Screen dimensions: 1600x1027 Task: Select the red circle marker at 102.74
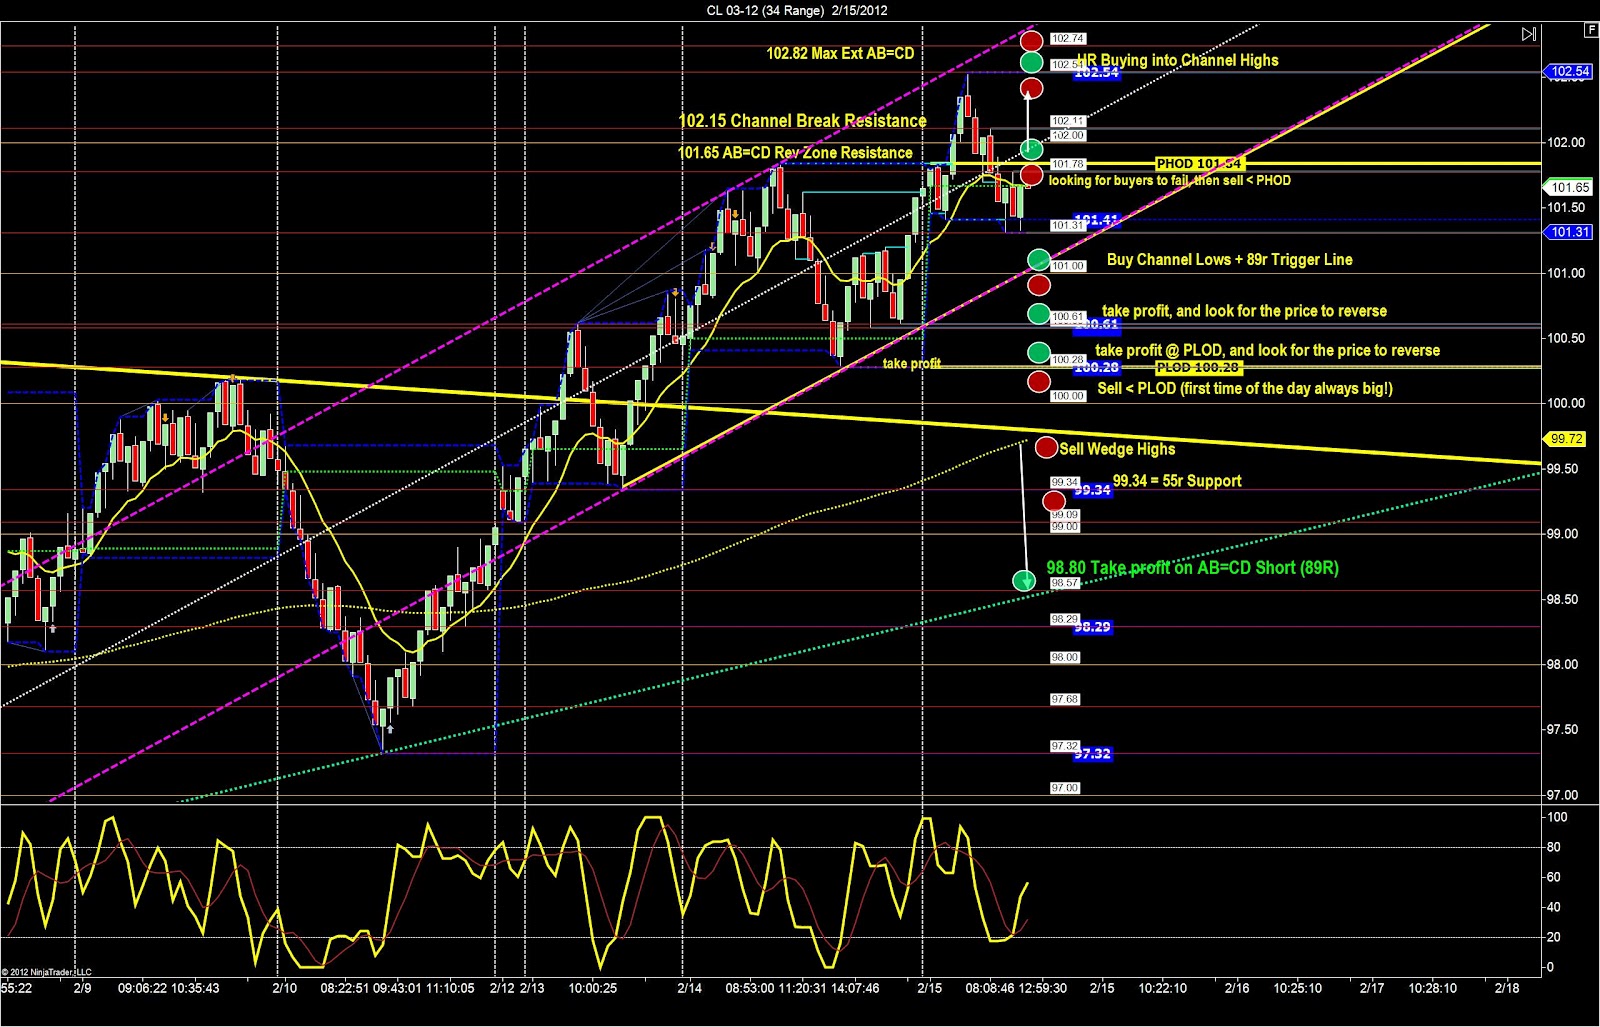pyautogui.click(x=1033, y=40)
